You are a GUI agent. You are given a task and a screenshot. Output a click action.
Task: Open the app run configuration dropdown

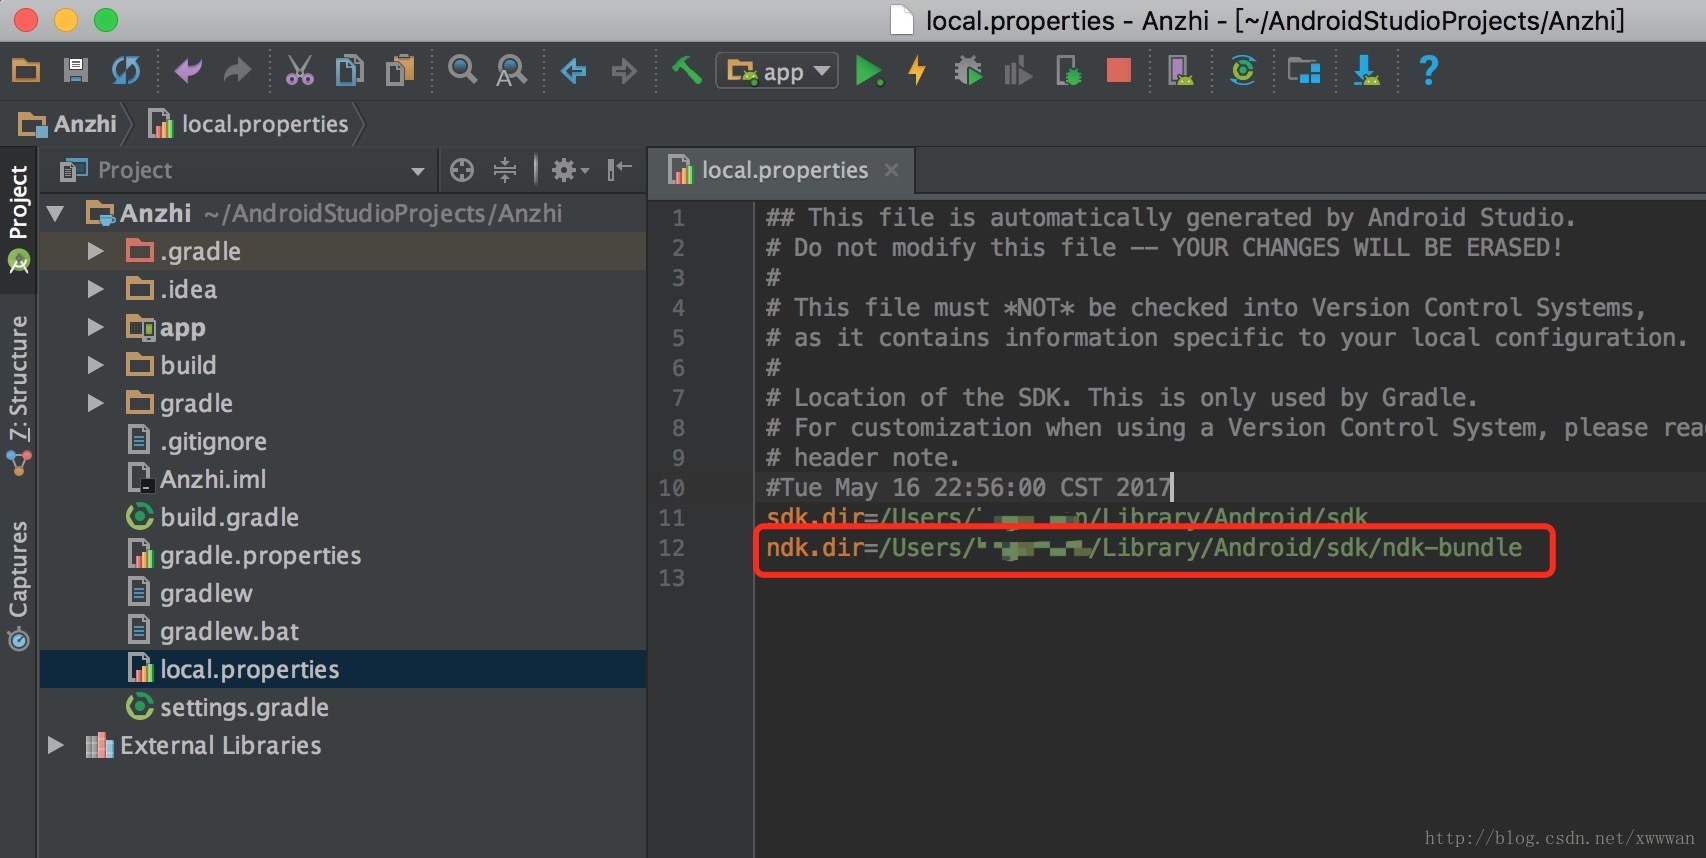(x=777, y=71)
